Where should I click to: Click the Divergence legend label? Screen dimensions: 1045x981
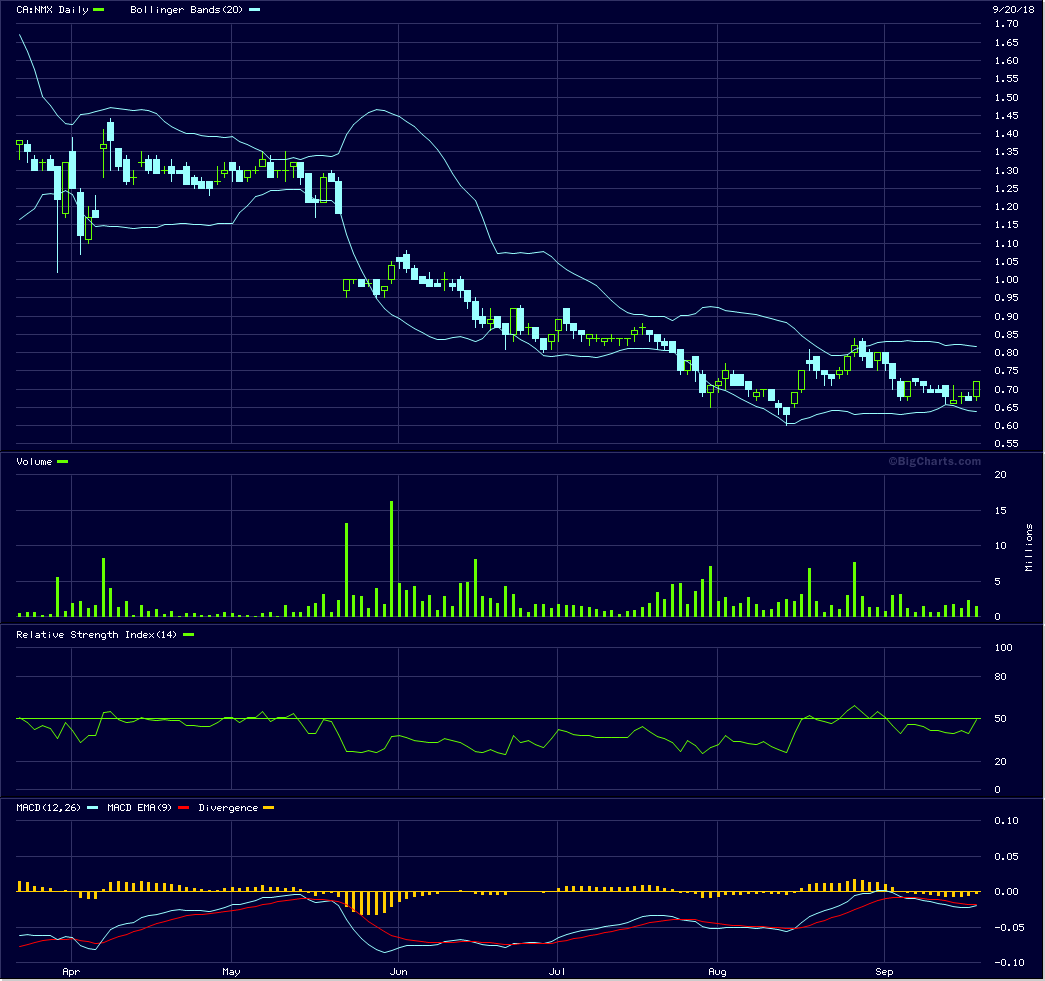pyautogui.click(x=228, y=808)
